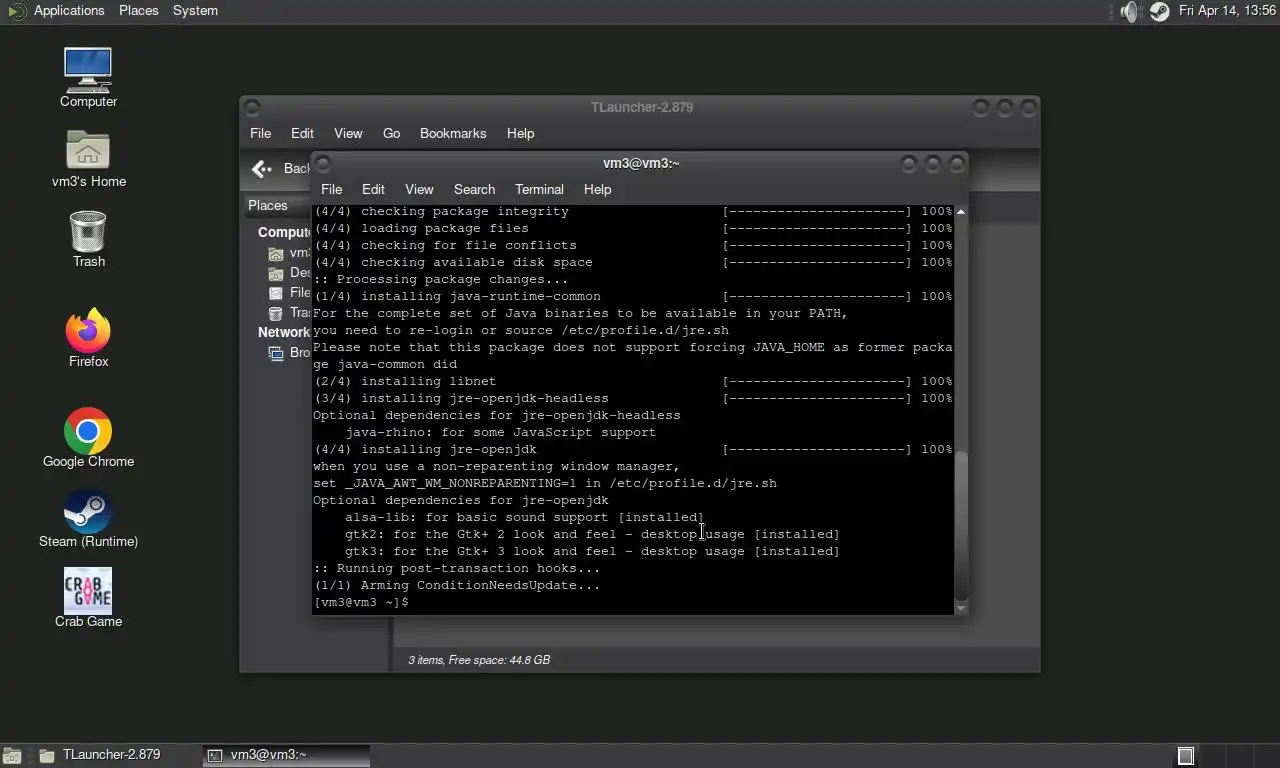Open the terminal's Search menu
This screenshot has height=768, width=1280.
point(474,189)
